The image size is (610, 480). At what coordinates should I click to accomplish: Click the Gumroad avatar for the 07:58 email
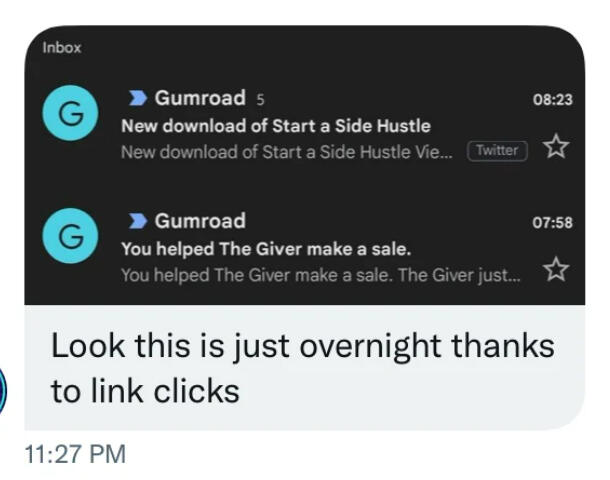coord(70,236)
